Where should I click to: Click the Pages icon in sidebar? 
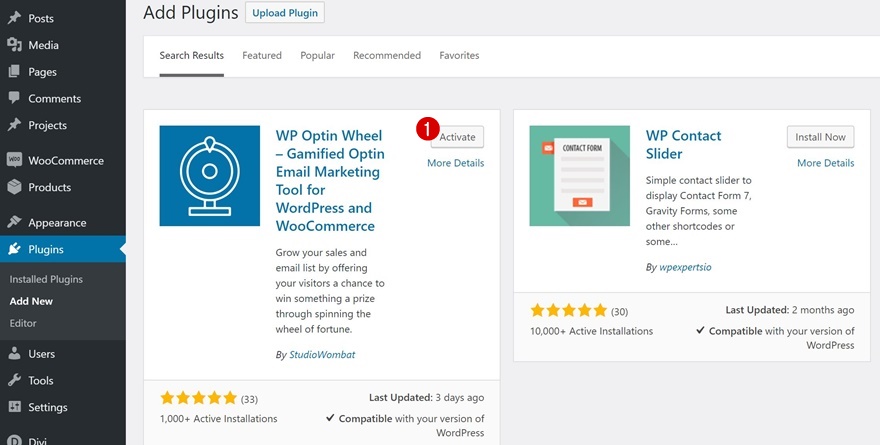14,72
